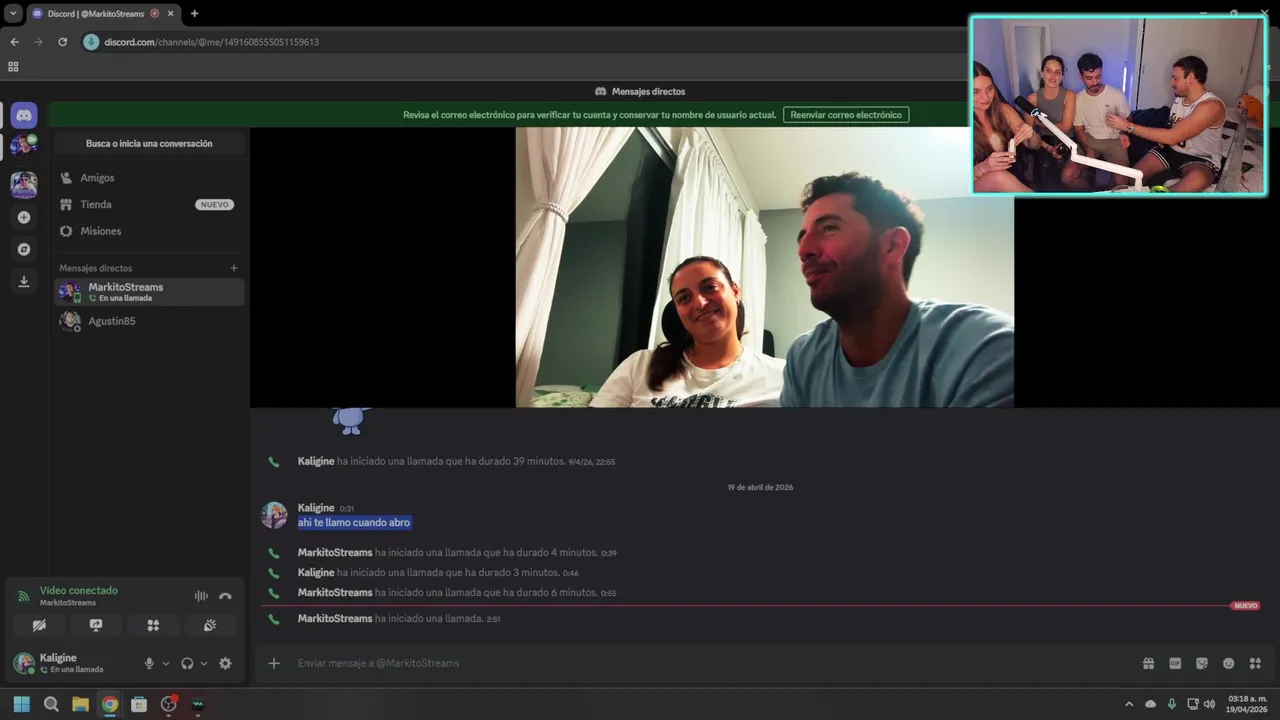Open the Misiones section
Viewport: 1280px width, 720px height.
149,231
